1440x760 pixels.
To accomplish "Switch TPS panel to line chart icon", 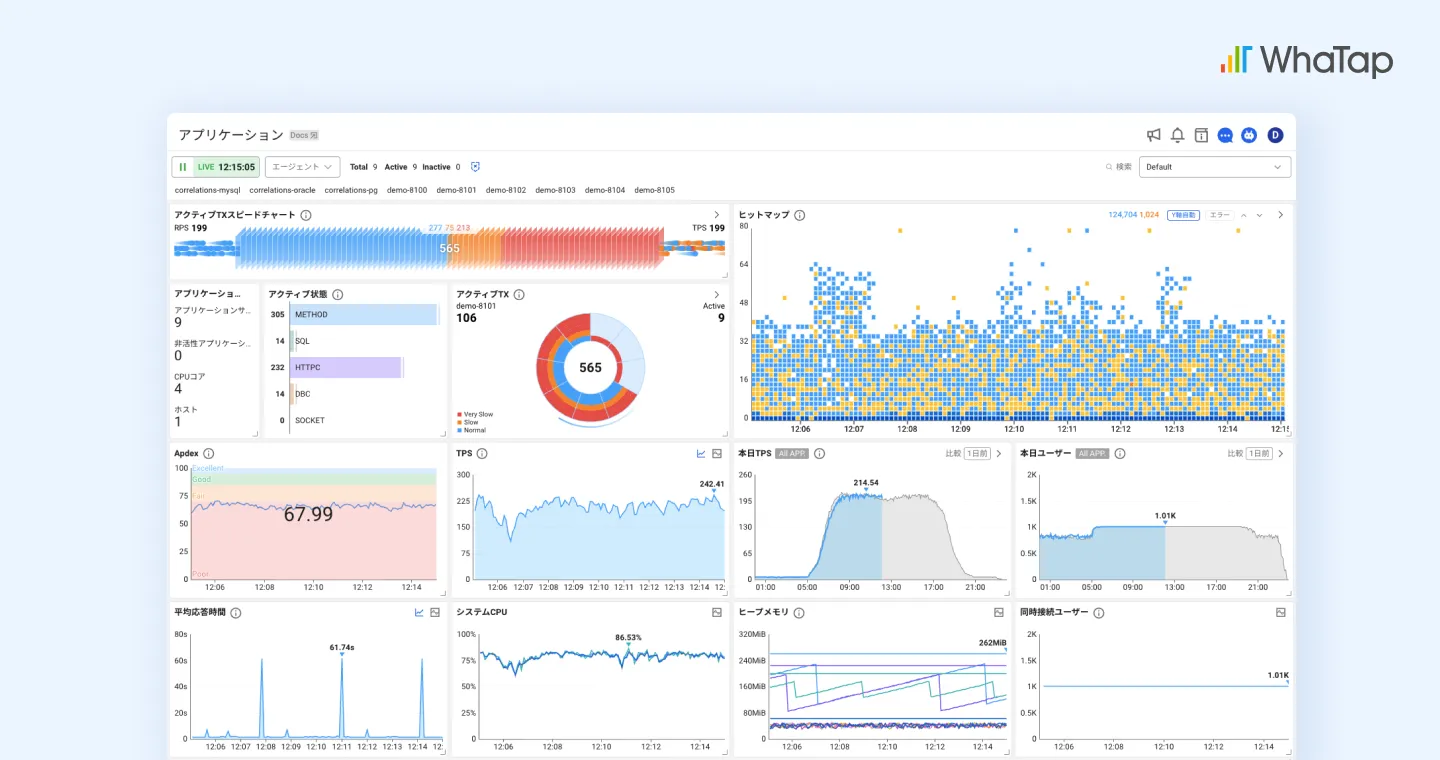I will pyautogui.click(x=701, y=454).
